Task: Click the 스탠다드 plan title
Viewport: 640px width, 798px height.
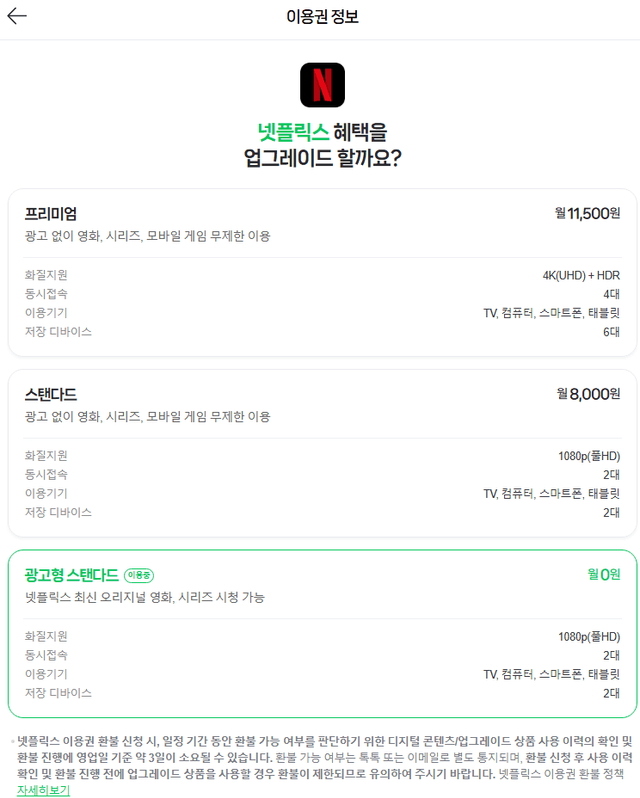Action: coord(51,394)
